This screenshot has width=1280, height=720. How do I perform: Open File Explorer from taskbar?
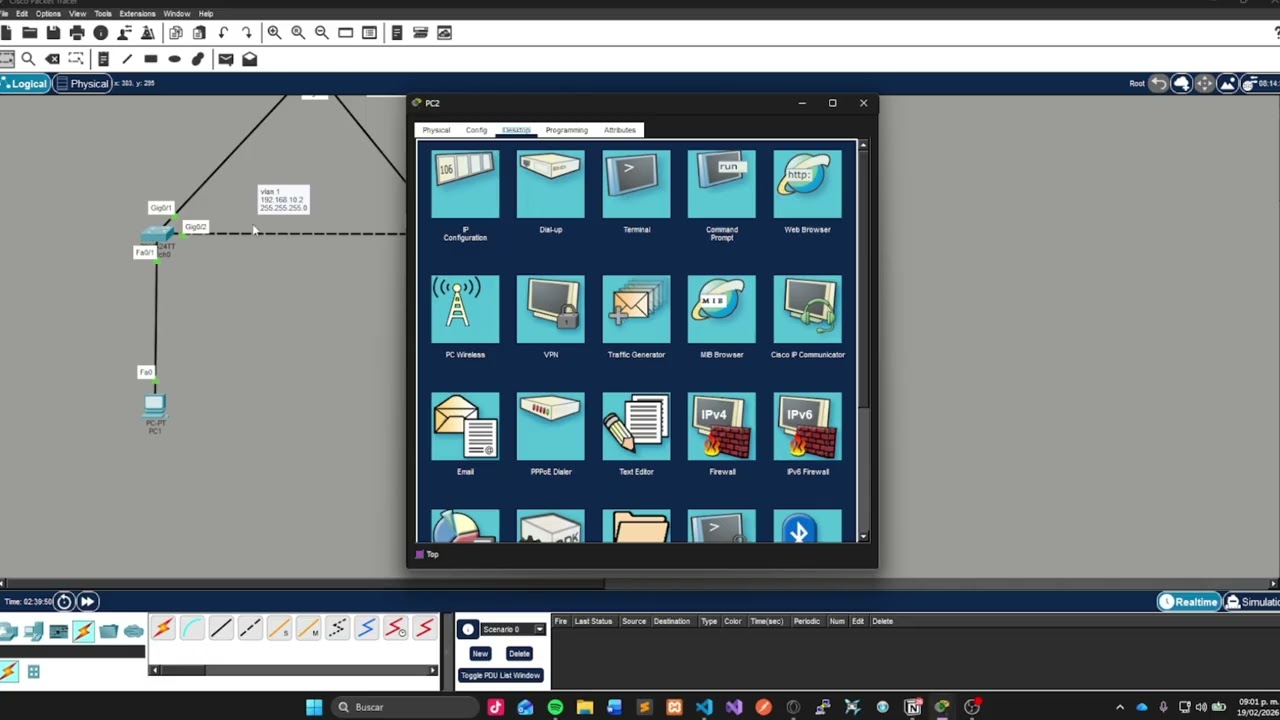[585, 707]
